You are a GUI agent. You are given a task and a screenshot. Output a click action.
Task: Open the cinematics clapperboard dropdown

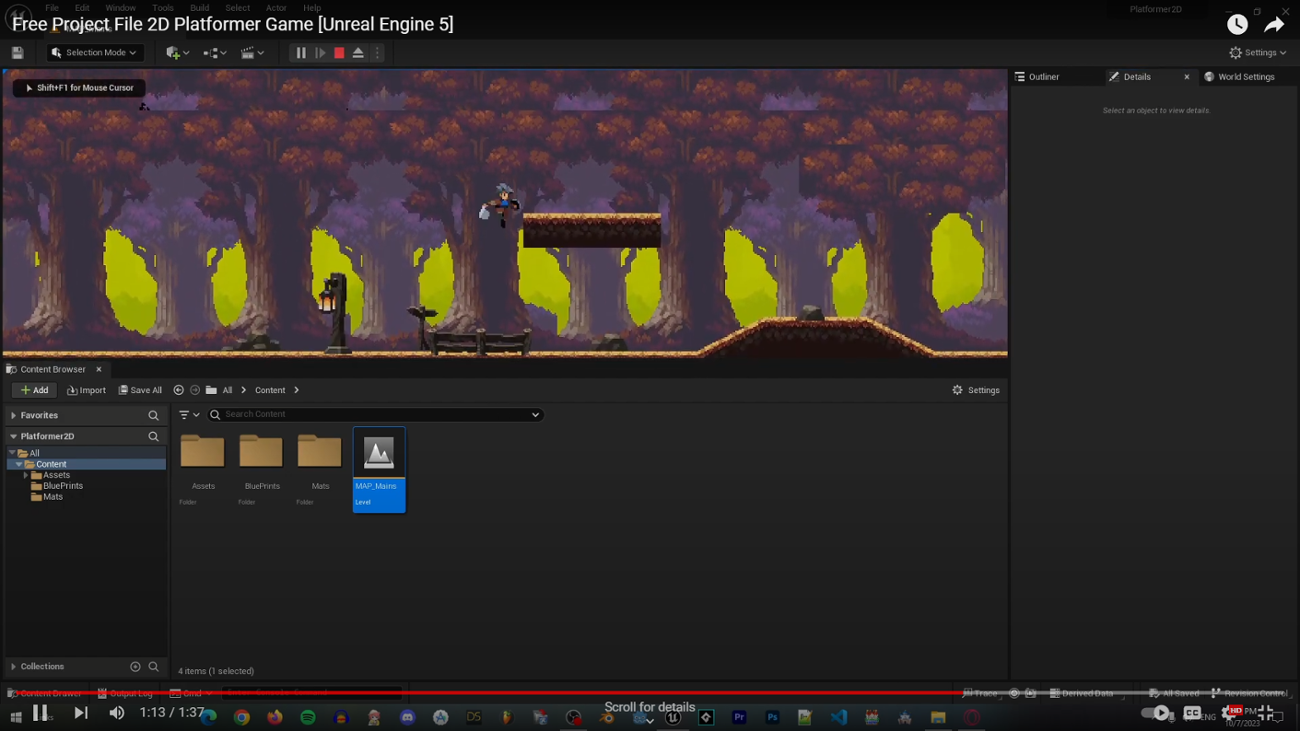[x=251, y=53]
